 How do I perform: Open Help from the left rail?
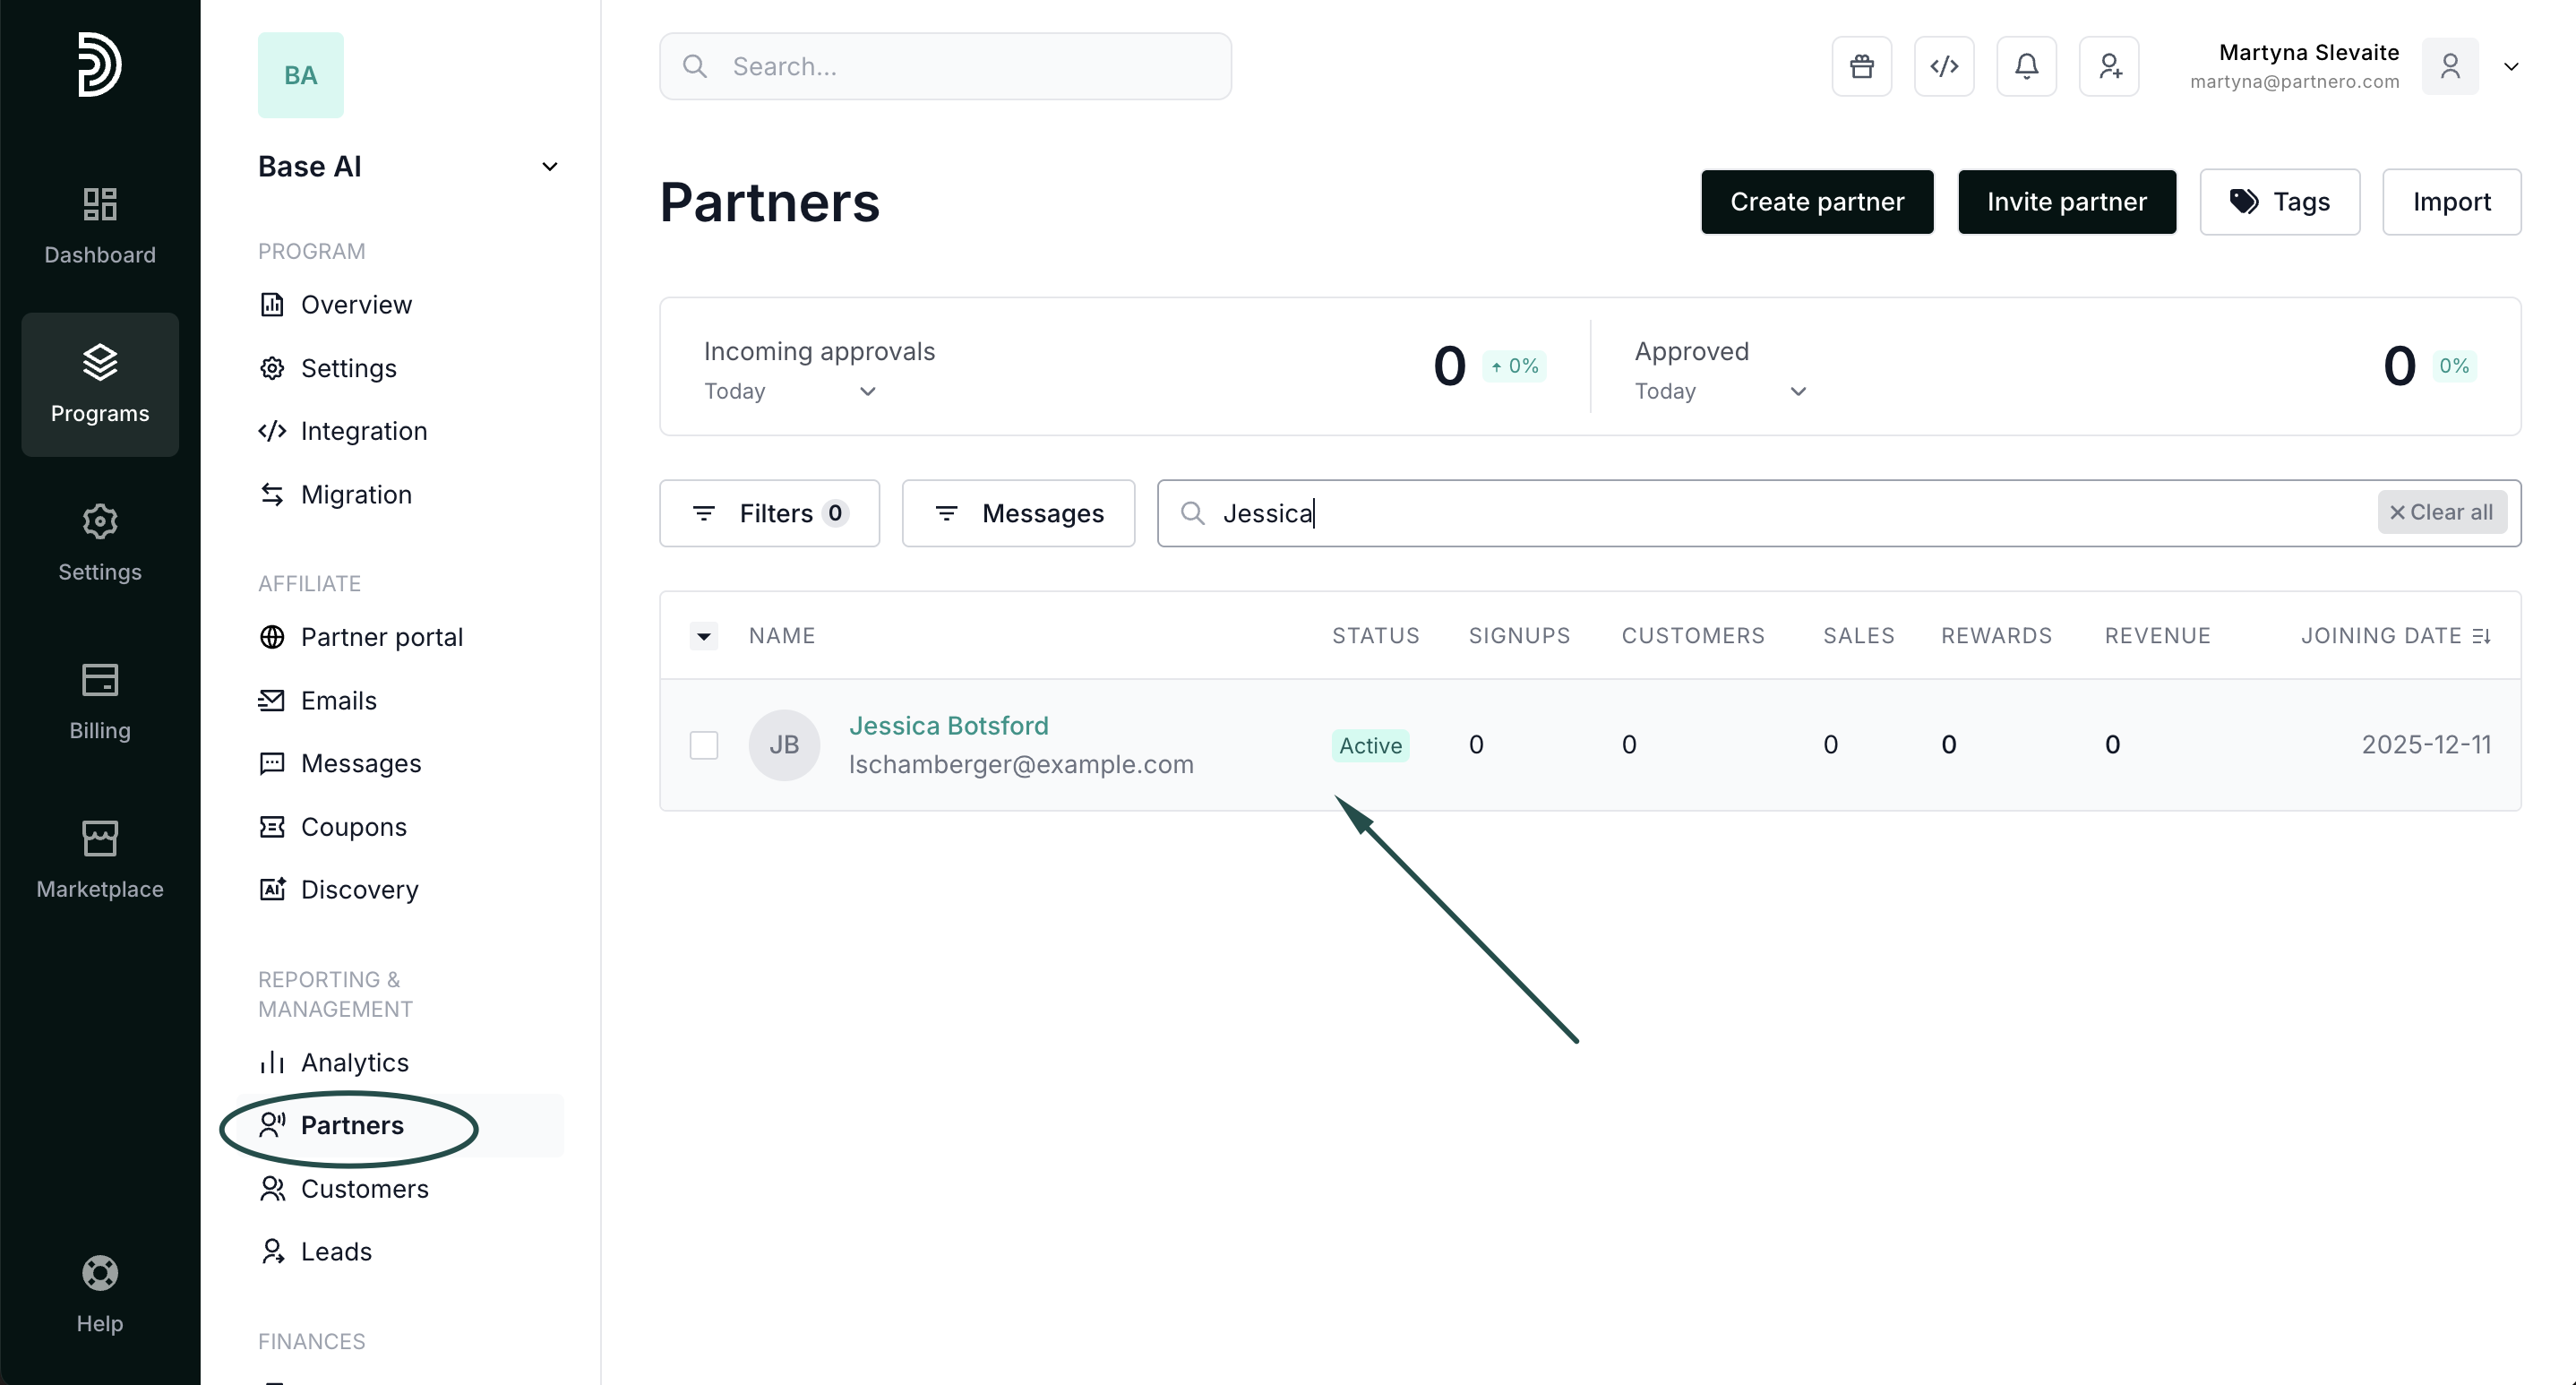[100, 1294]
